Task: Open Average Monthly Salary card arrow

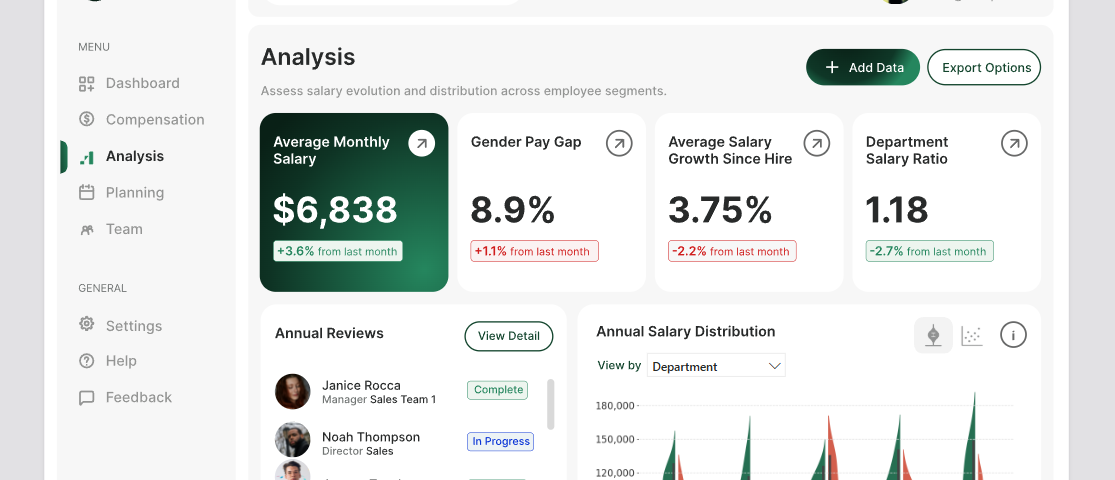Action: [422, 144]
